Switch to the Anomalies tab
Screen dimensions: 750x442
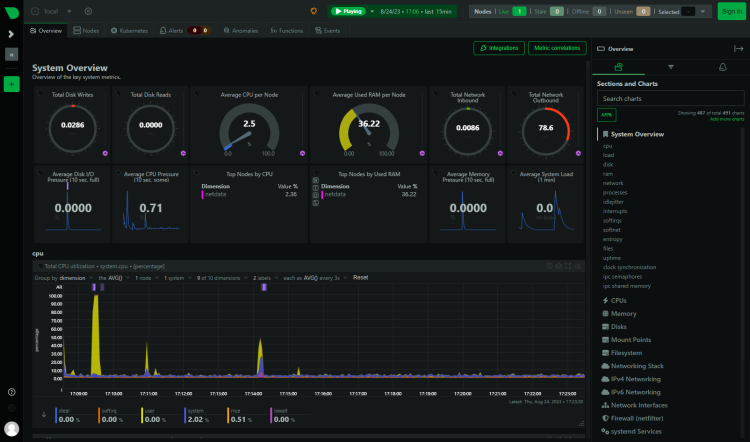point(241,31)
